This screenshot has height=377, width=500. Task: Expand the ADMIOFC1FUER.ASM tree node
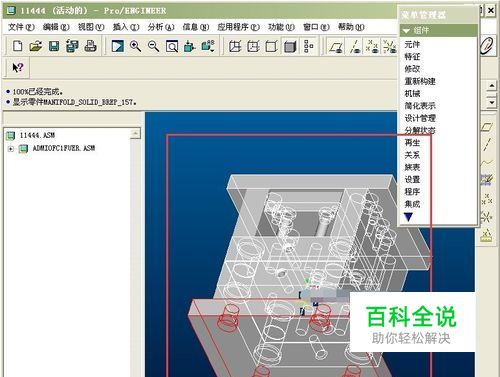click(11, 149)
